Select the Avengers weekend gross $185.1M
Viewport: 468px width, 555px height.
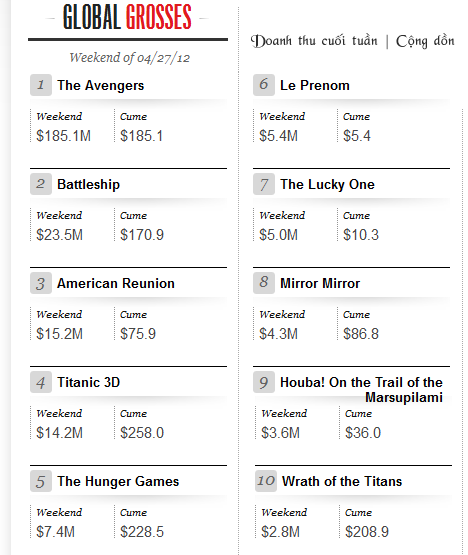point(63,136)
